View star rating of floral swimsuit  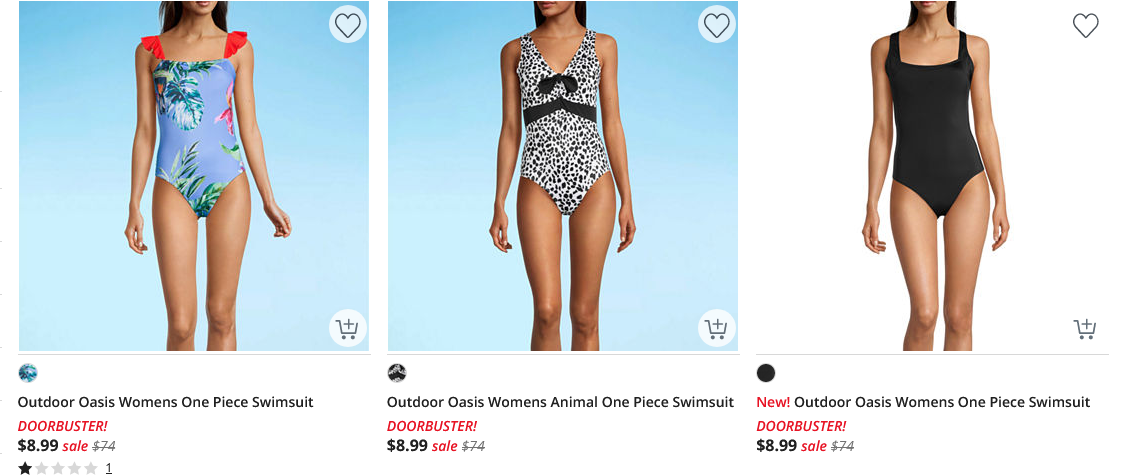pyautogui.click(x=58, y=468)
